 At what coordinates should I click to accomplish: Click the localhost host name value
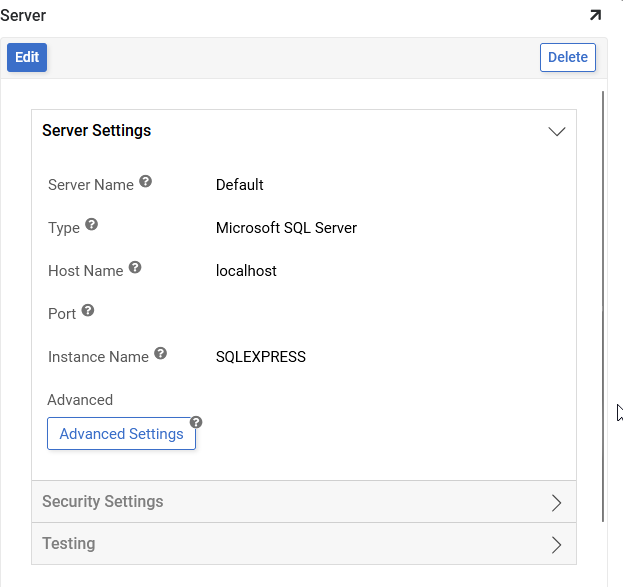(246, 271)
